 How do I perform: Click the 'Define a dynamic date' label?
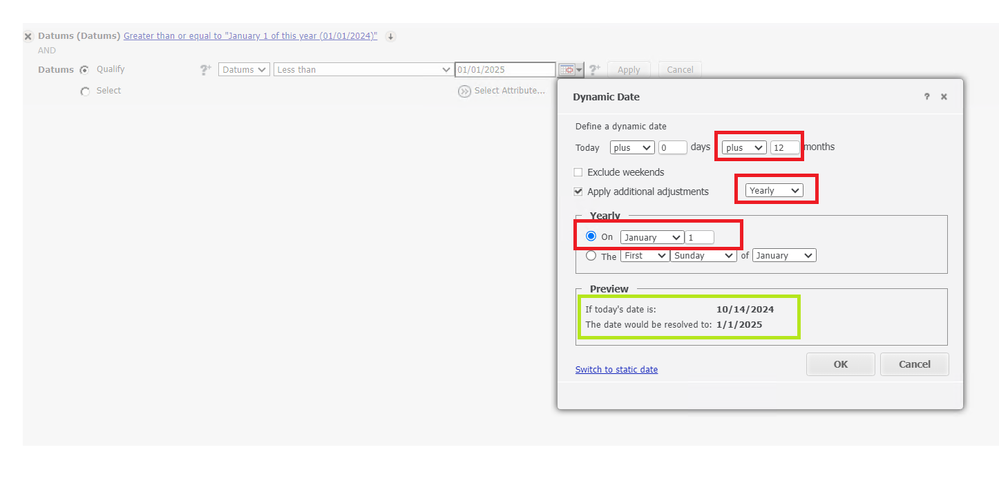[x=621, y=127]
